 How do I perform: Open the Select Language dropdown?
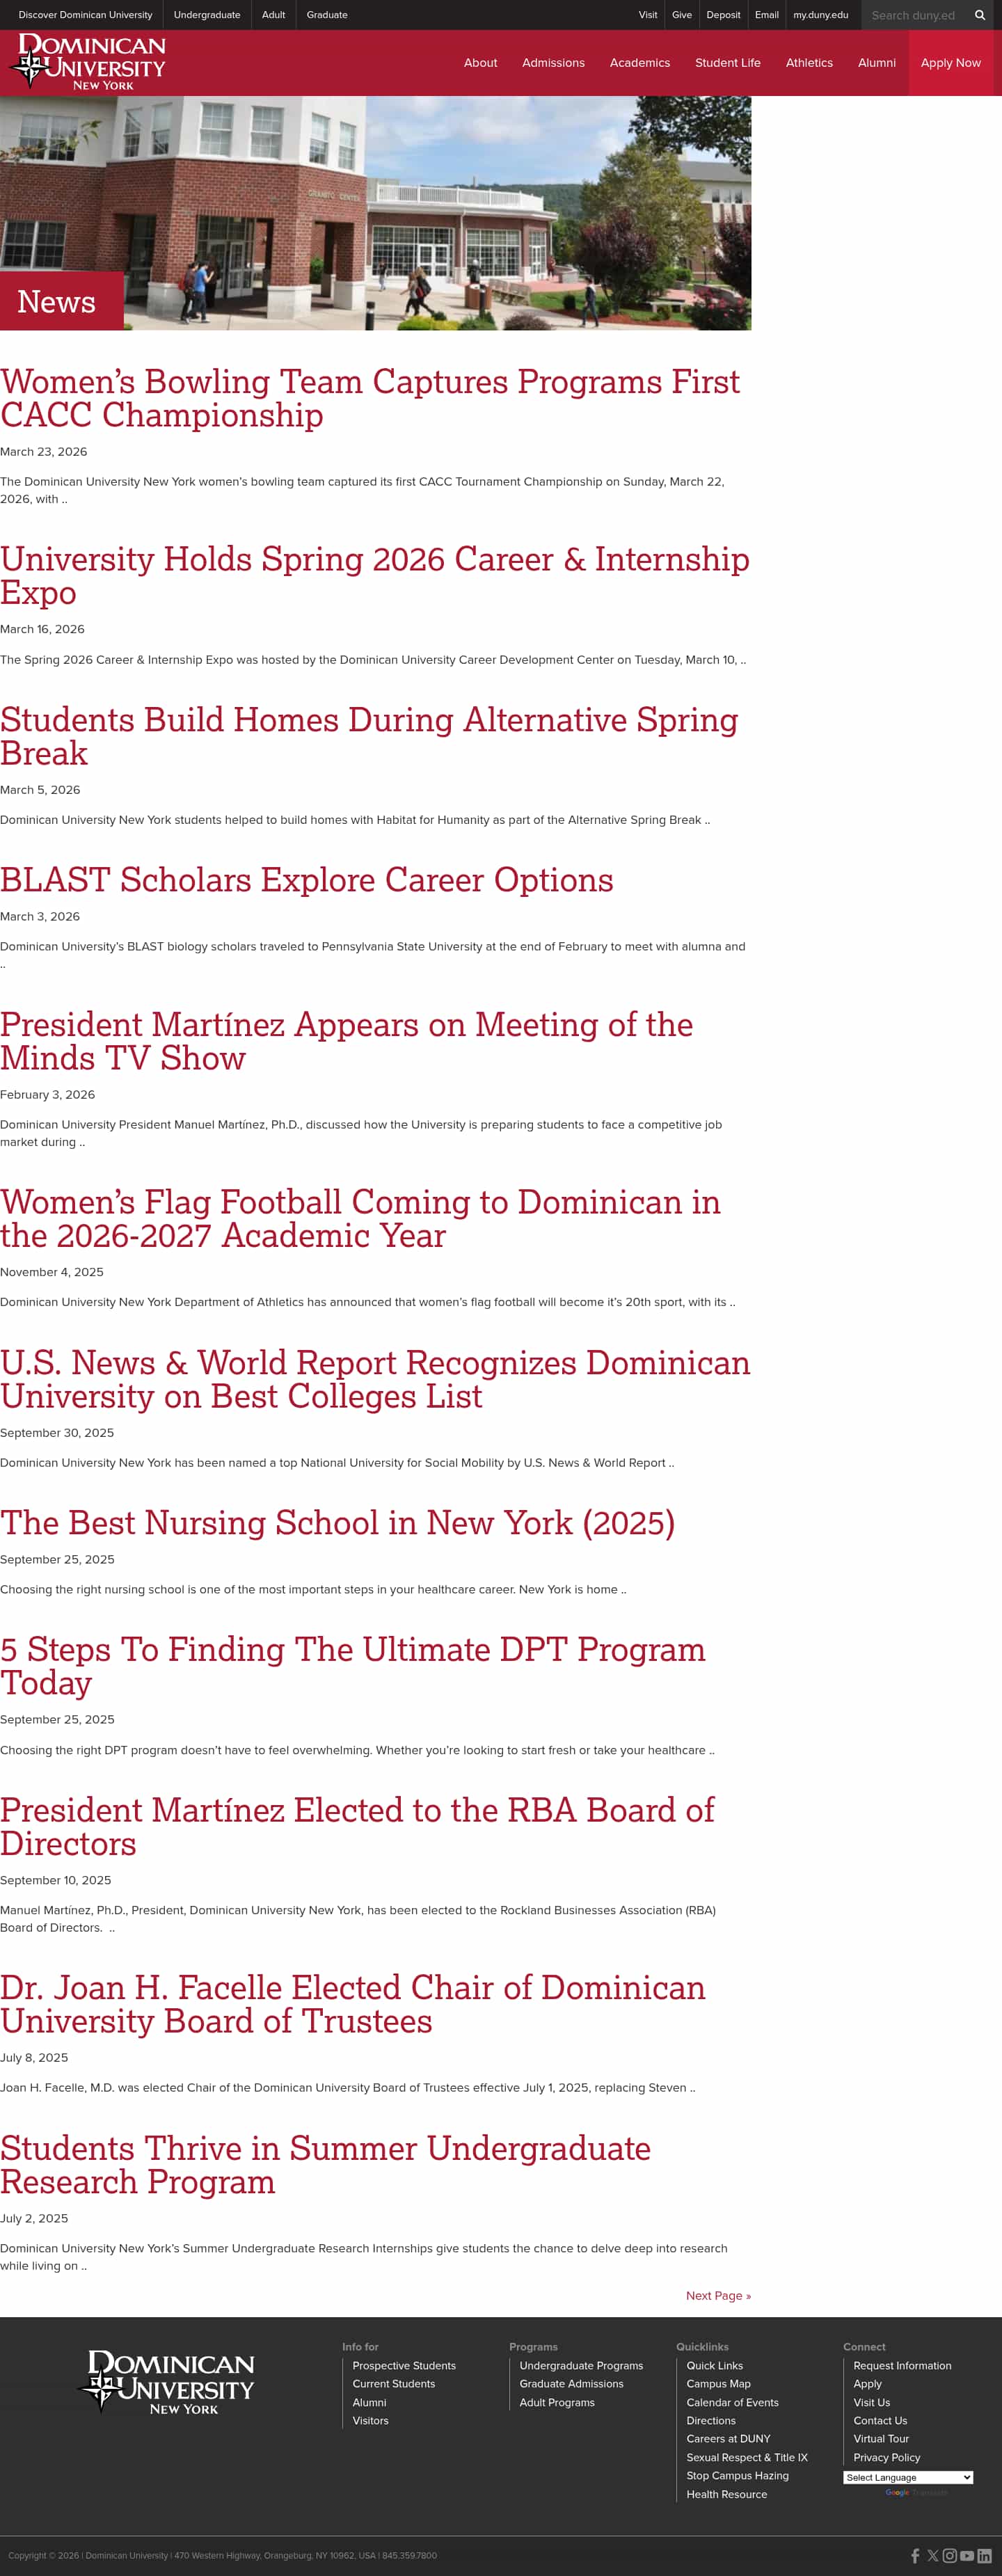click(907, 2477)
